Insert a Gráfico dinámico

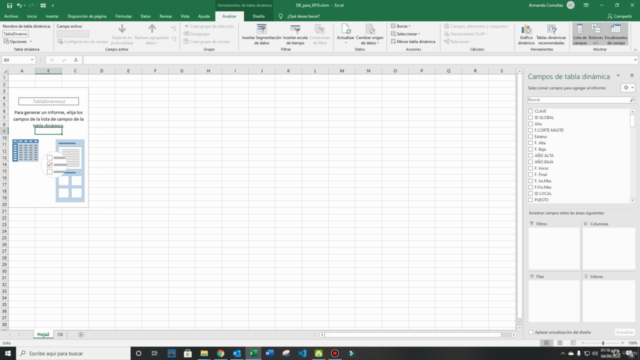click(526, 34)
